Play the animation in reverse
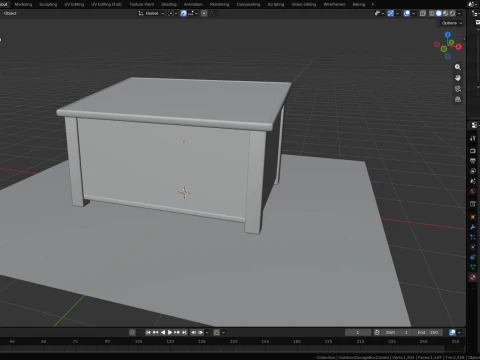 (163, 332)
